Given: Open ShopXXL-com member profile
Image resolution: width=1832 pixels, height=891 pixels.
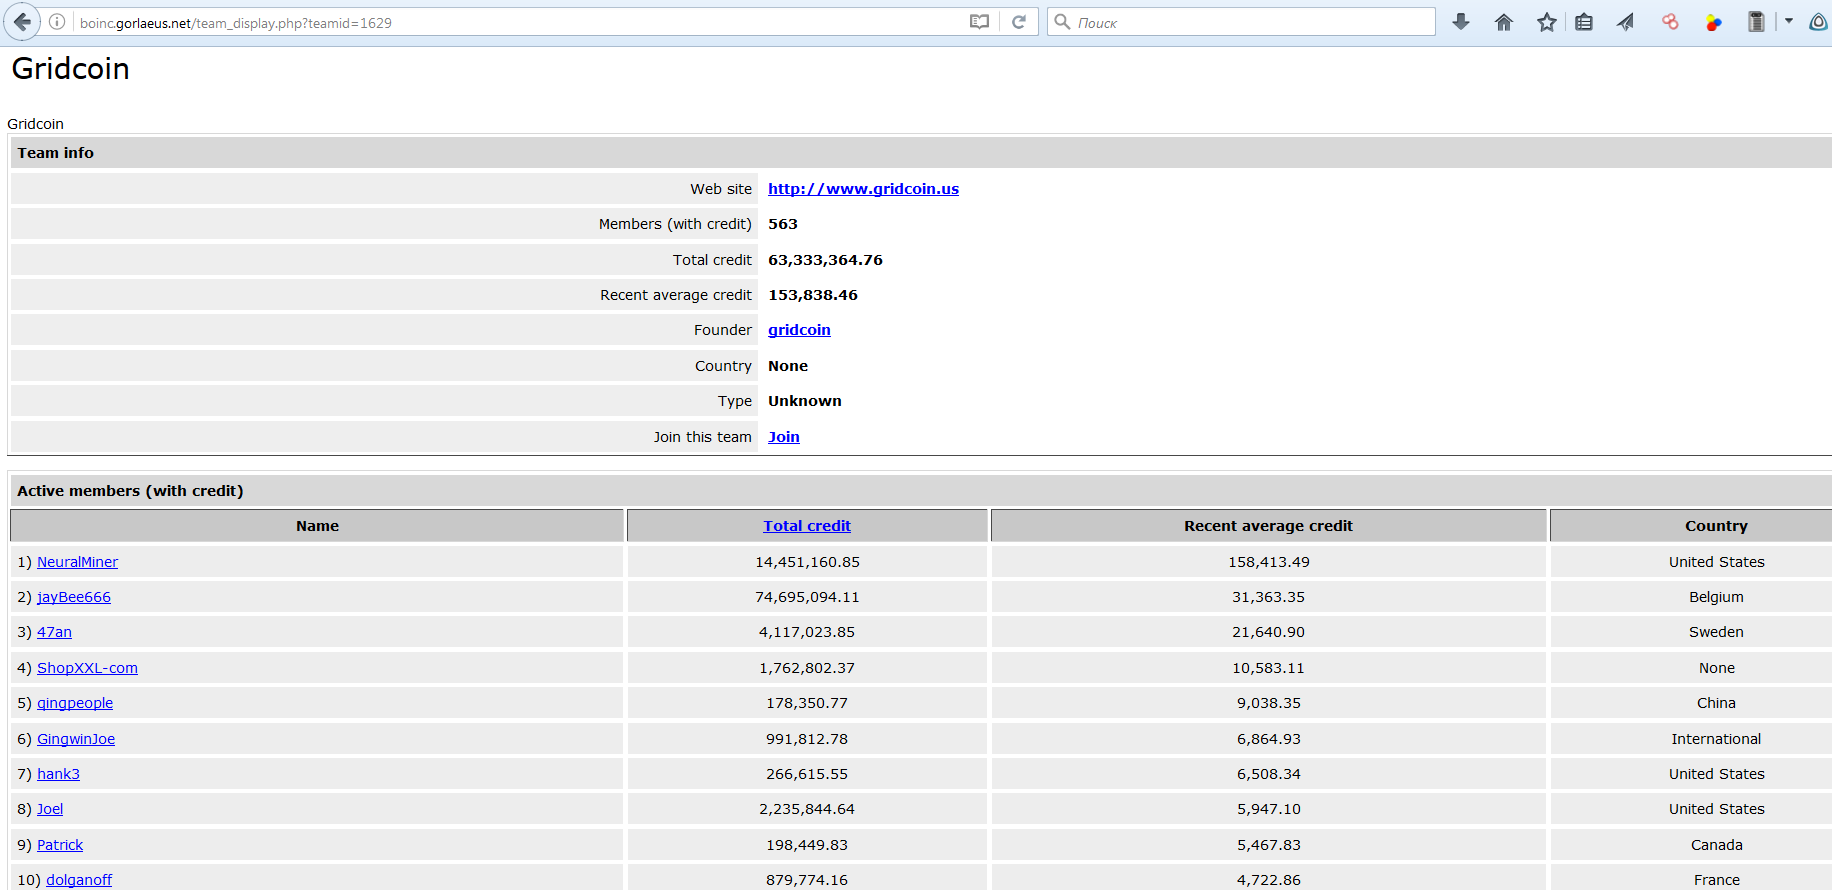Looking at the screenshot, I should point(87,668).
